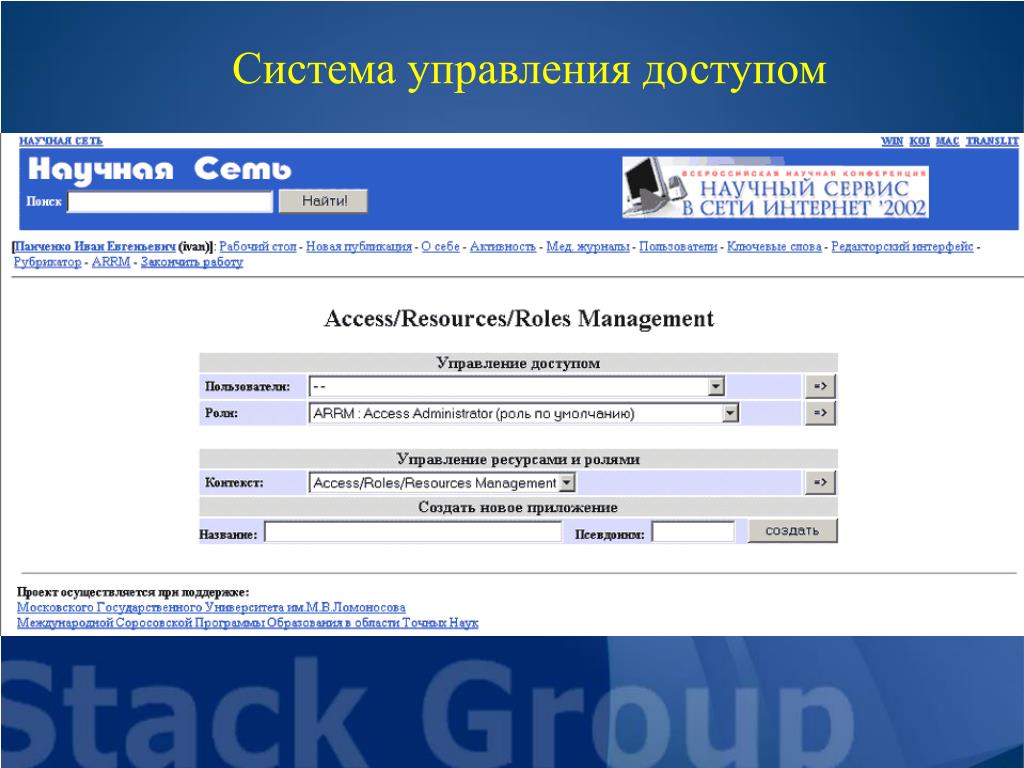Click the Найти! search button
The width and height of the screenshot is (1024, 768).
click(x=323, y=201)
